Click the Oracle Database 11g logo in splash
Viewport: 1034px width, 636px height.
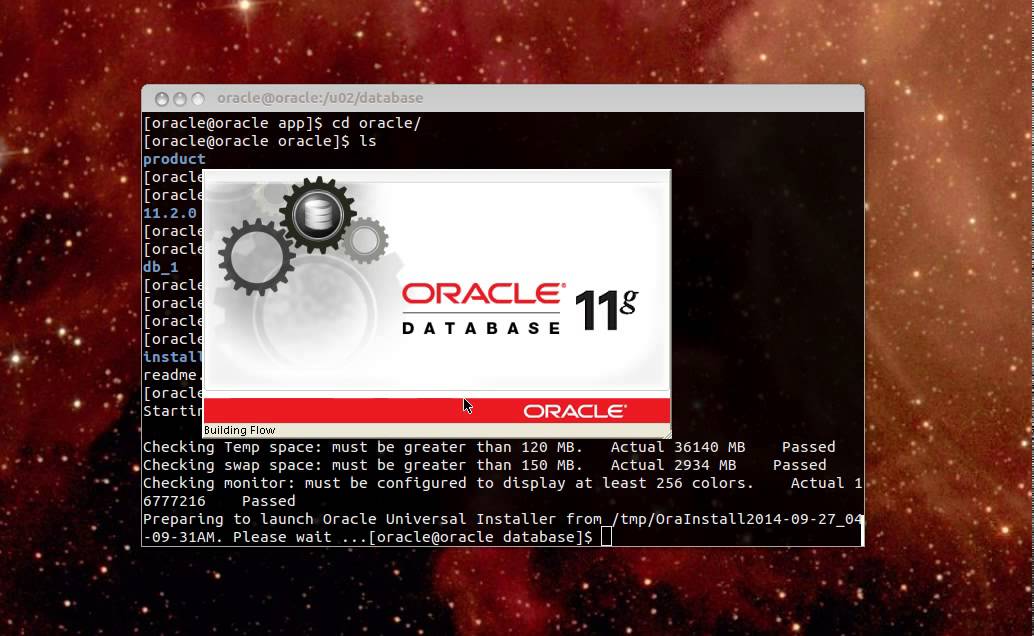pyautogui.click(x=520, y=309)
